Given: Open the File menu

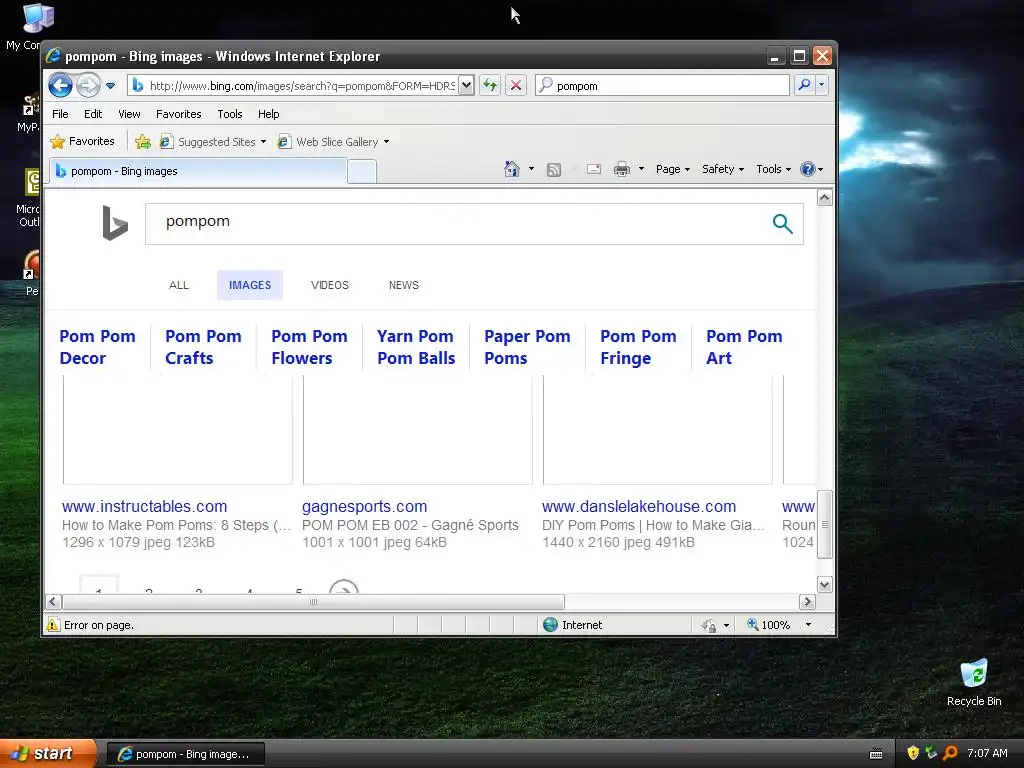Looking at the screenshot, I should point(60,114).
